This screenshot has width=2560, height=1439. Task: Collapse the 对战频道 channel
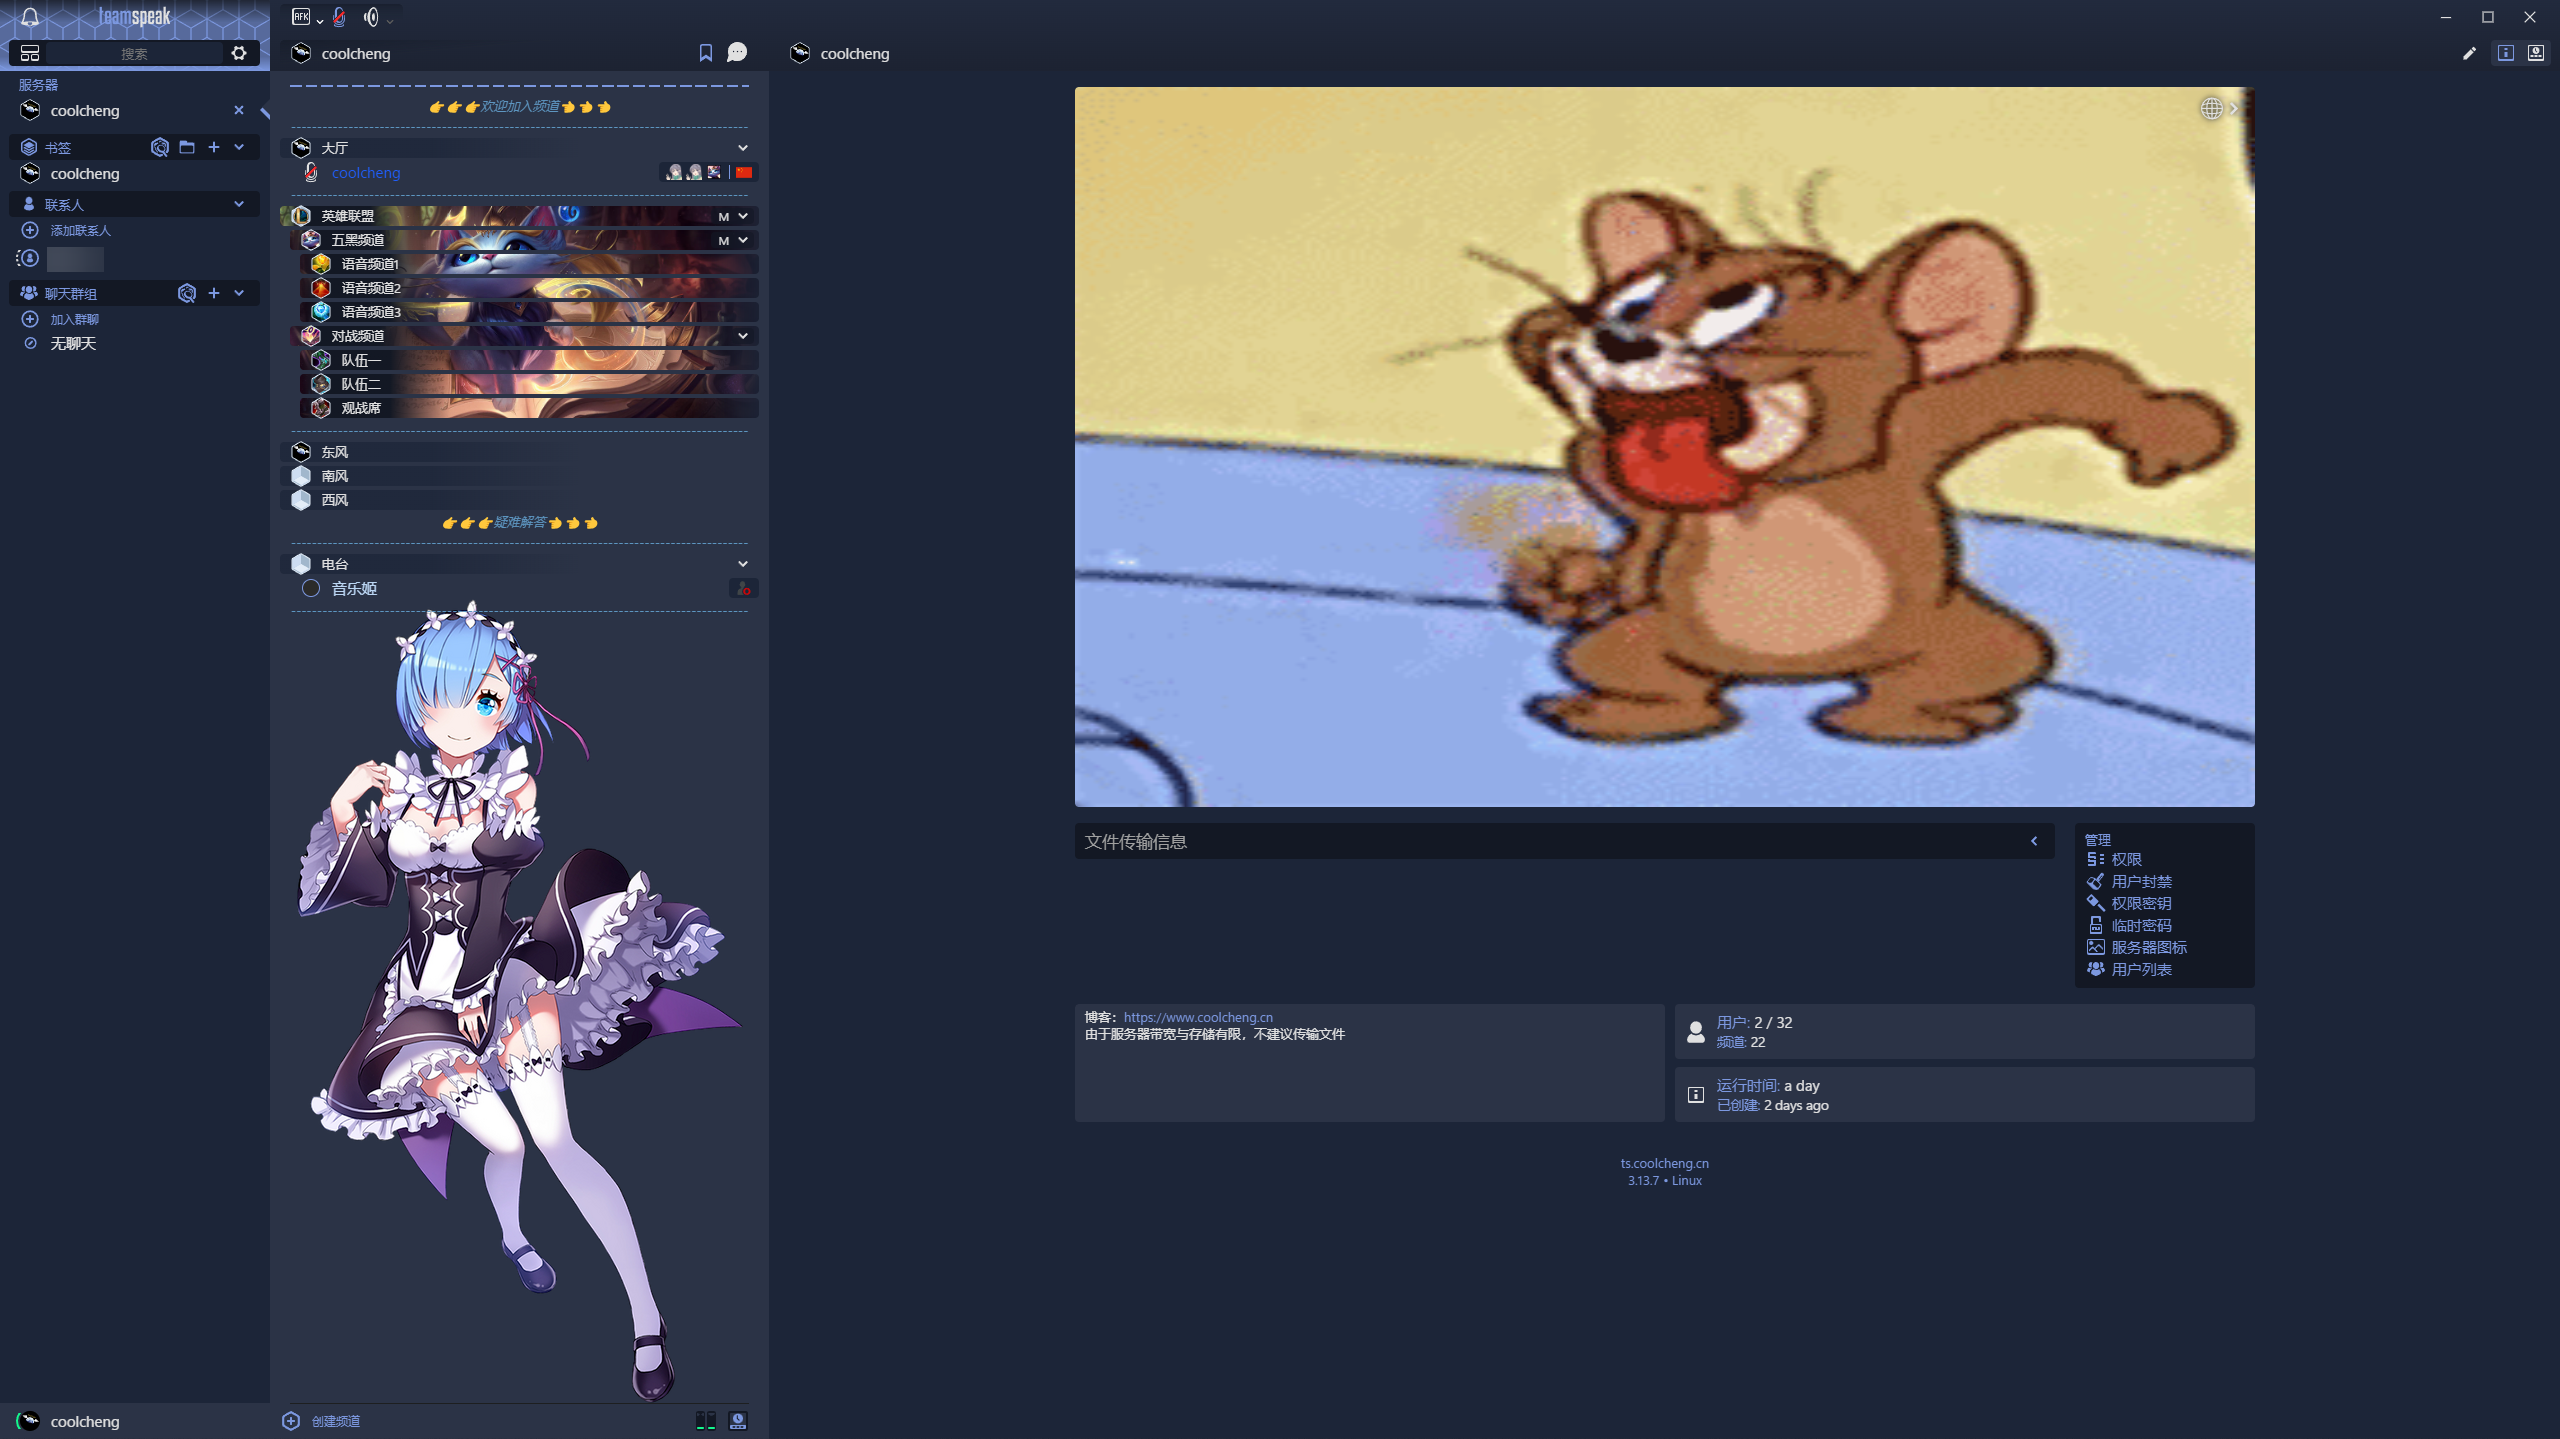pyautogui.click(x=743, y=336)
